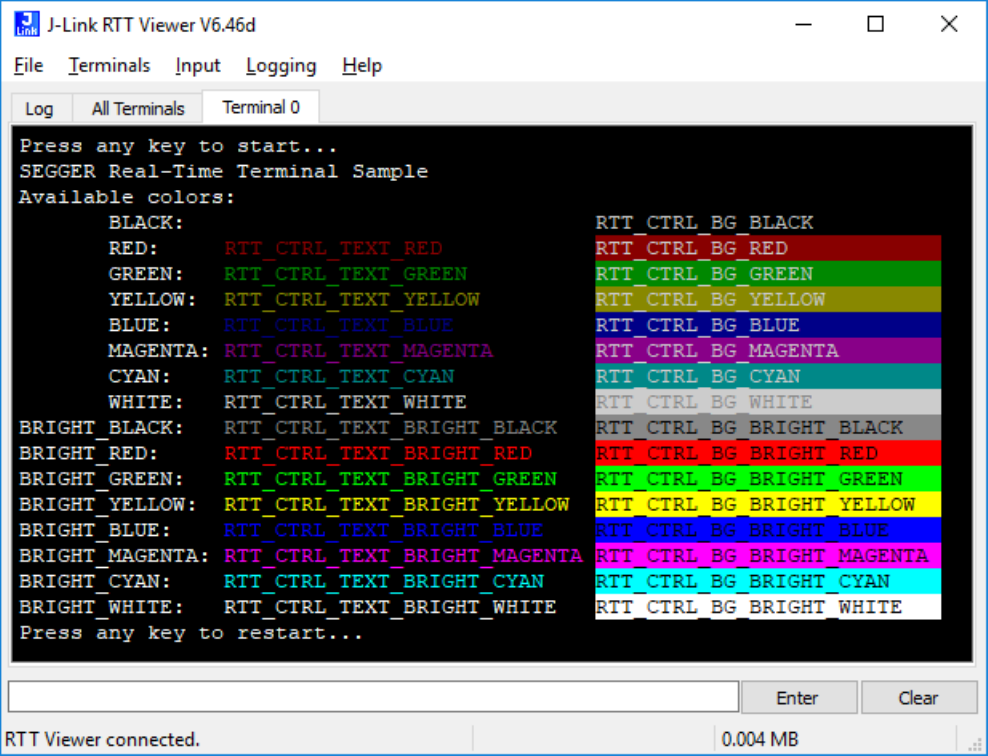Open the Help menu
Image resolution: width=988 pixels, height=756 pixels.
click(361, 66)
